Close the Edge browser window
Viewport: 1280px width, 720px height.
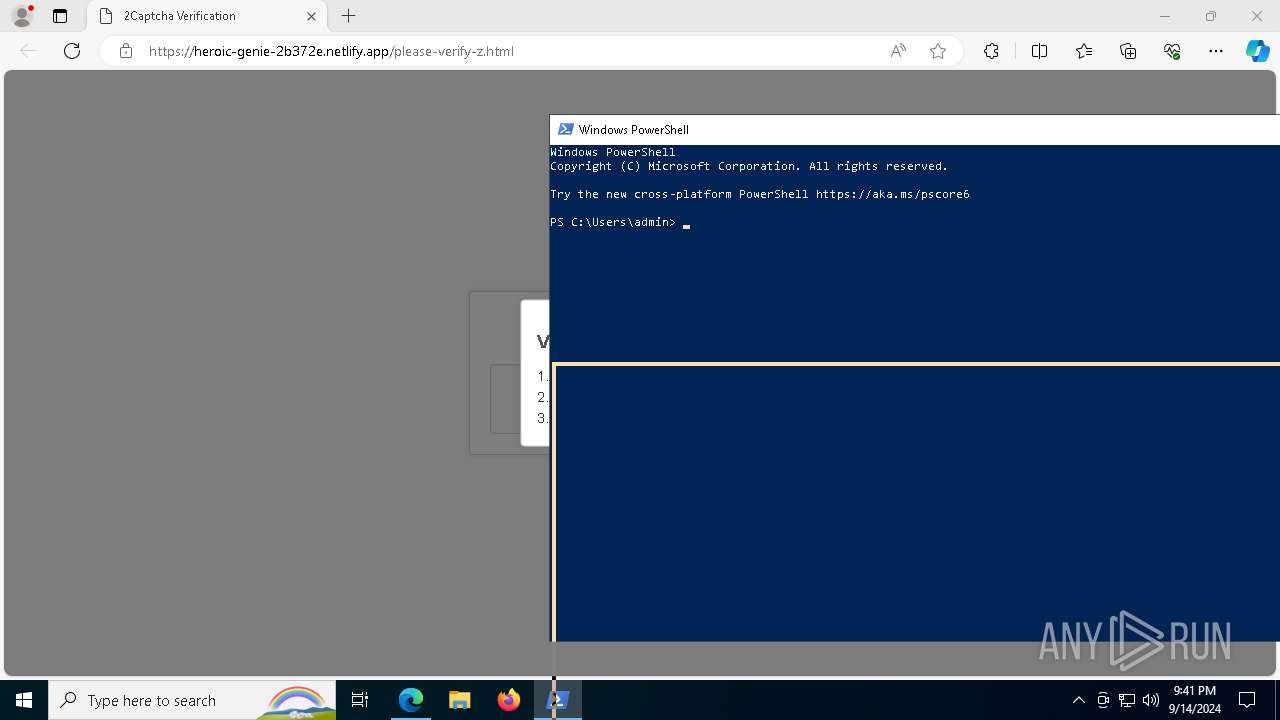click(1257, 16)
